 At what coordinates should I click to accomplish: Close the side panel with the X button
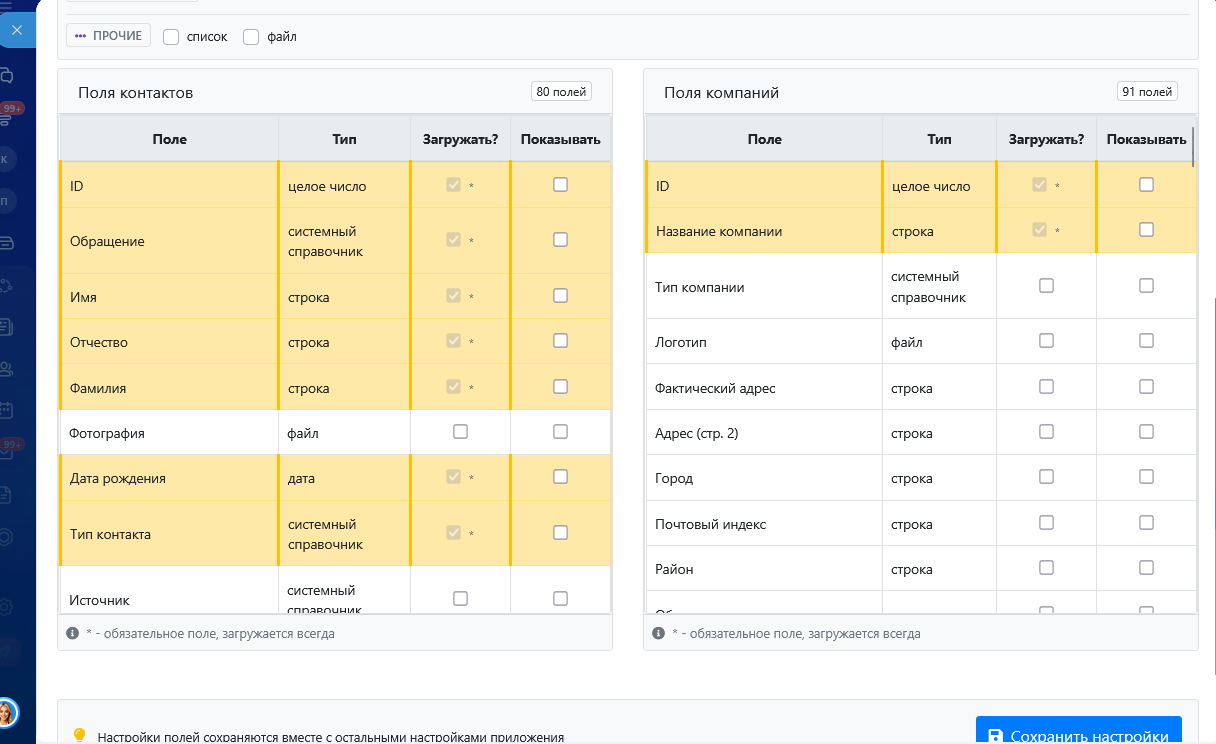17,31
